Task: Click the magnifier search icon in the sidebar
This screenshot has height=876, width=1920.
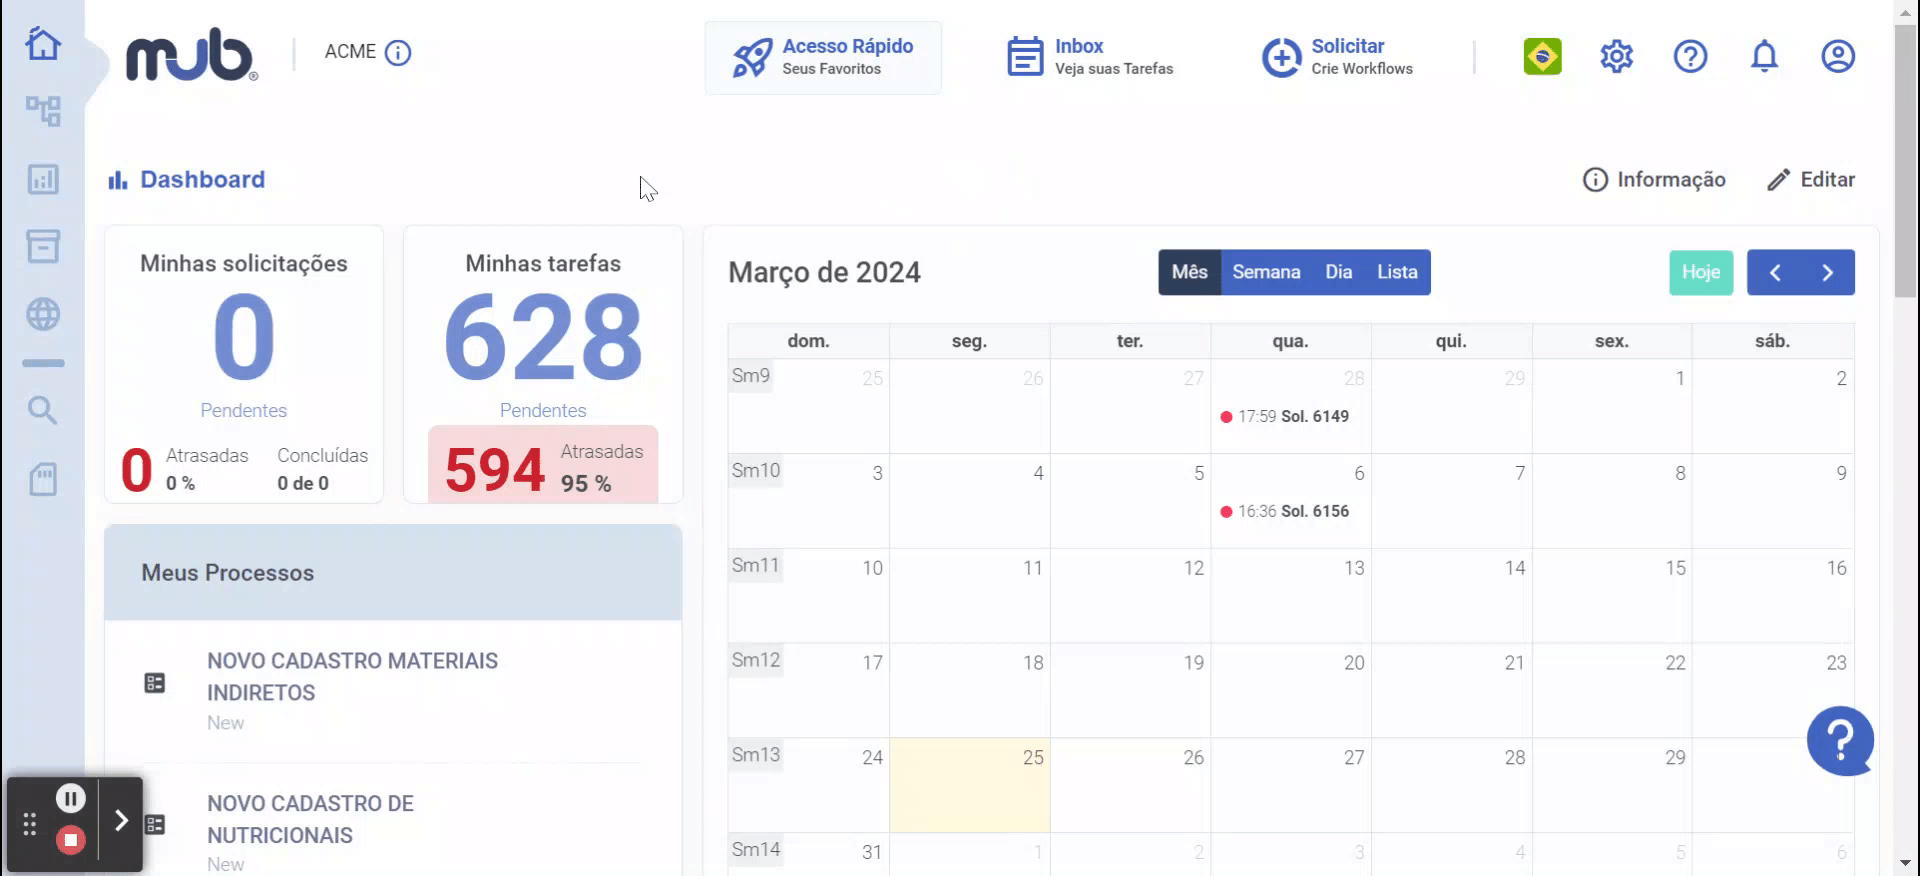Action: pyautogui.click(x=42, y=410)
